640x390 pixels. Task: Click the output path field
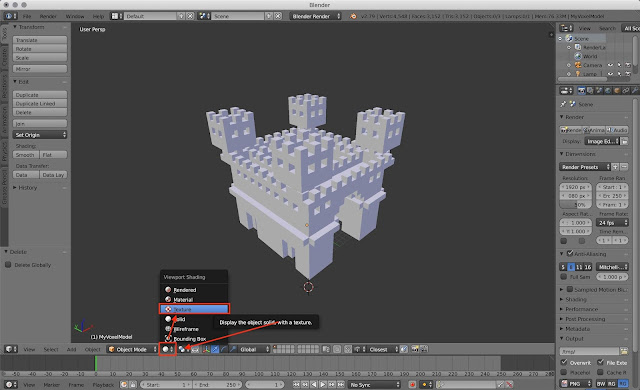(x=589, y=351)
